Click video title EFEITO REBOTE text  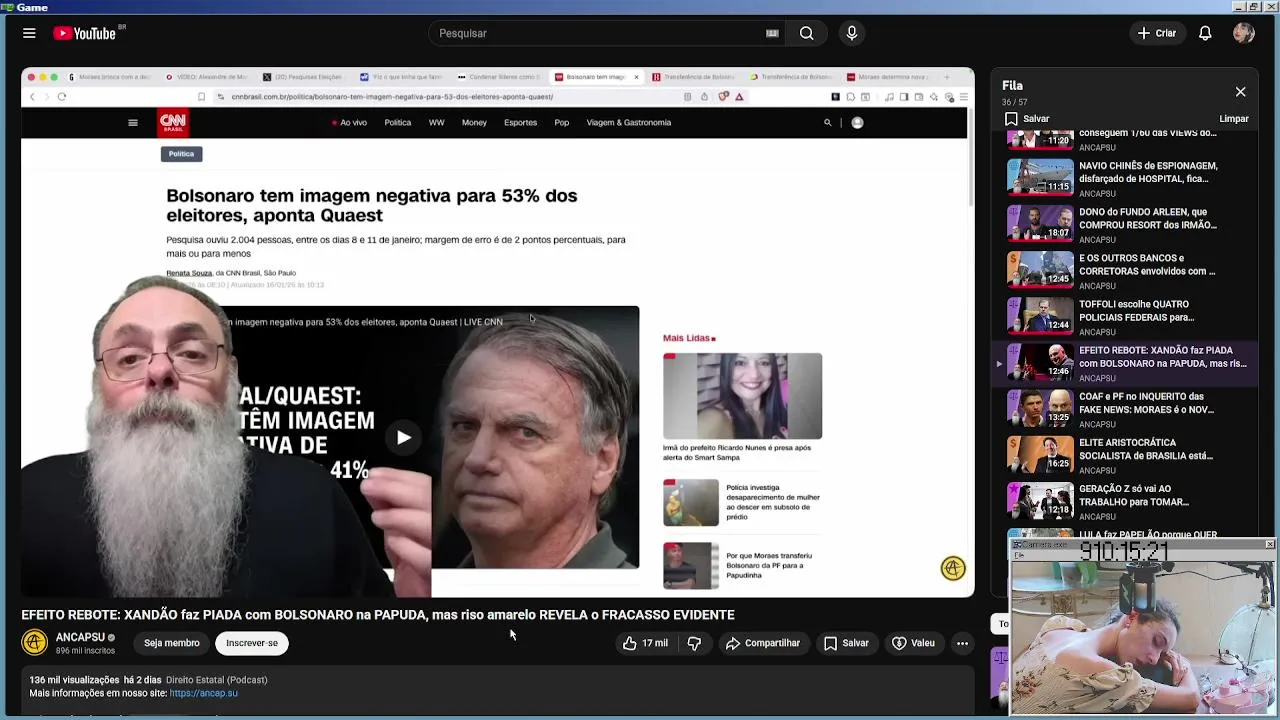[378, 615]
